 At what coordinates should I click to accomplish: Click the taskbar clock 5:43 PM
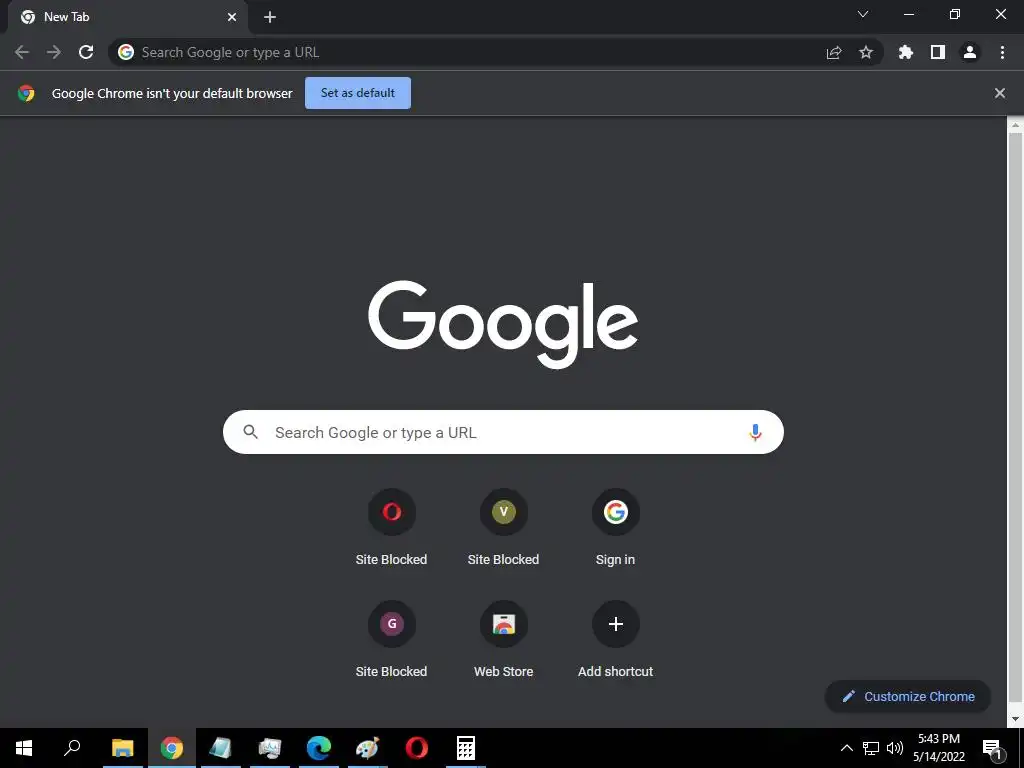coord(938,739)
